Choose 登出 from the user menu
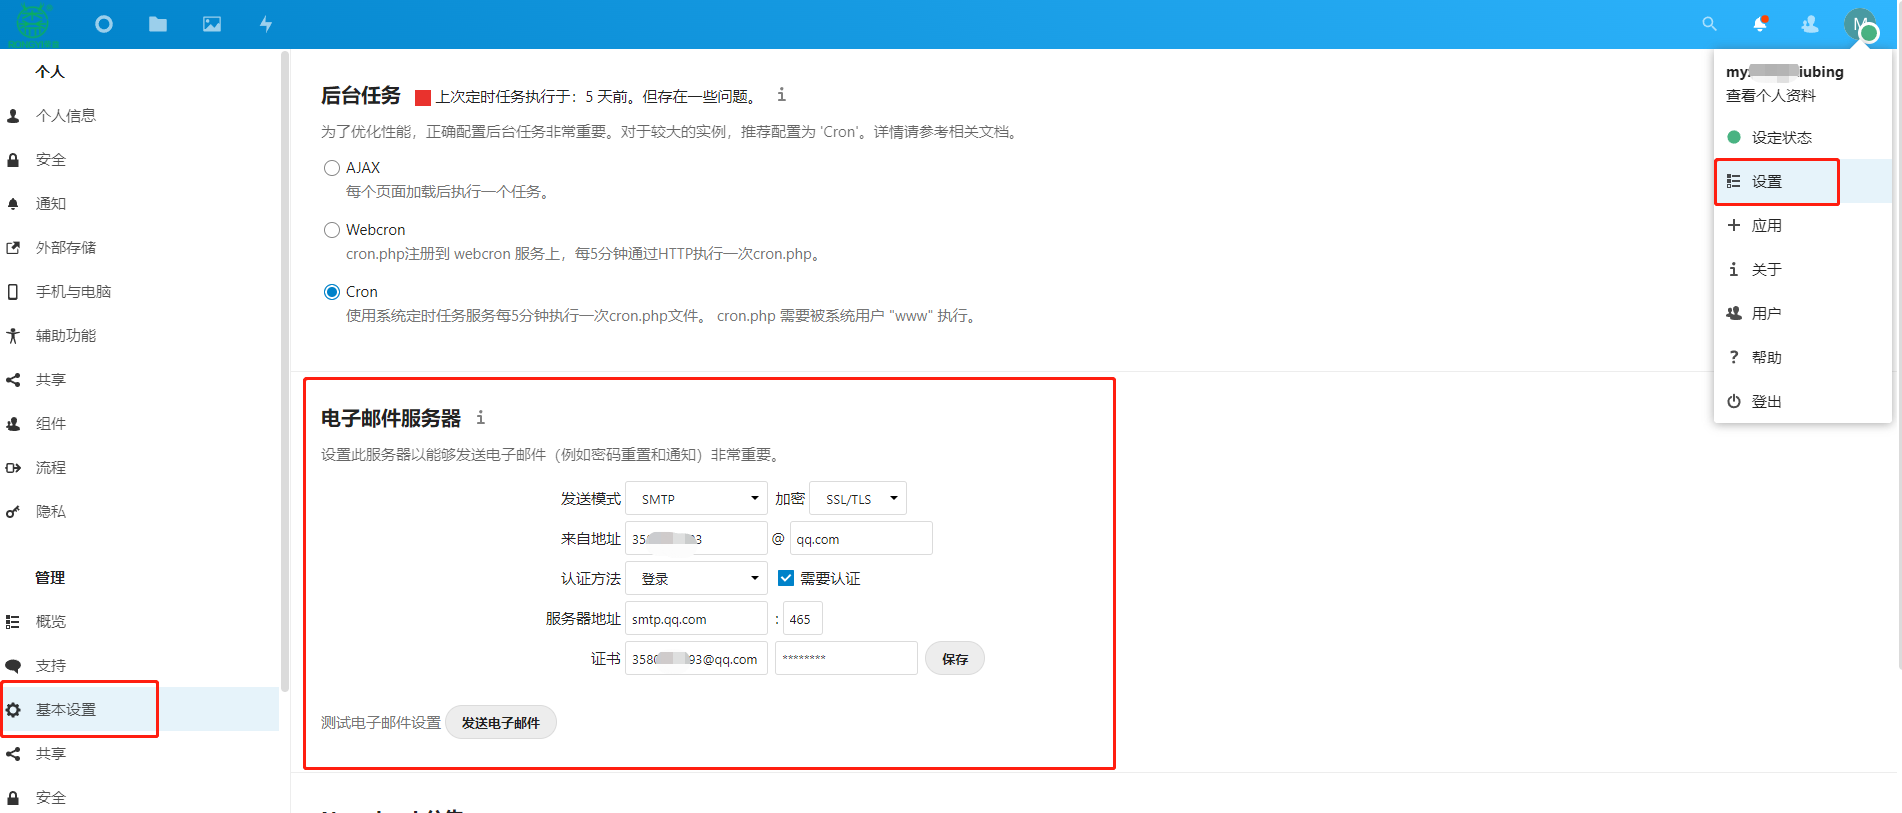Screen dimensions: 1902x813 click(x=1766, y=402)
